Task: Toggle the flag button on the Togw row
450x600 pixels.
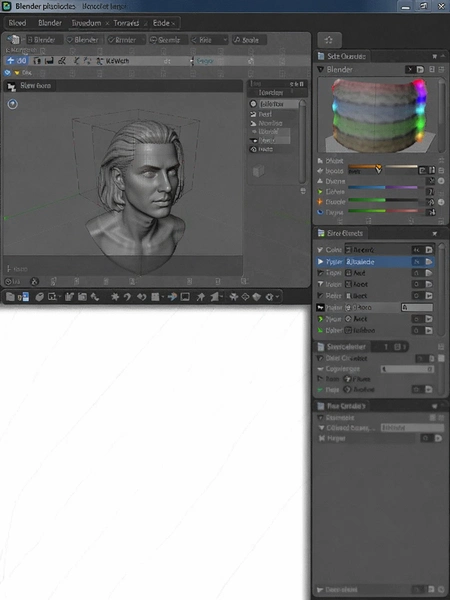Action: (x=429, y=273)
